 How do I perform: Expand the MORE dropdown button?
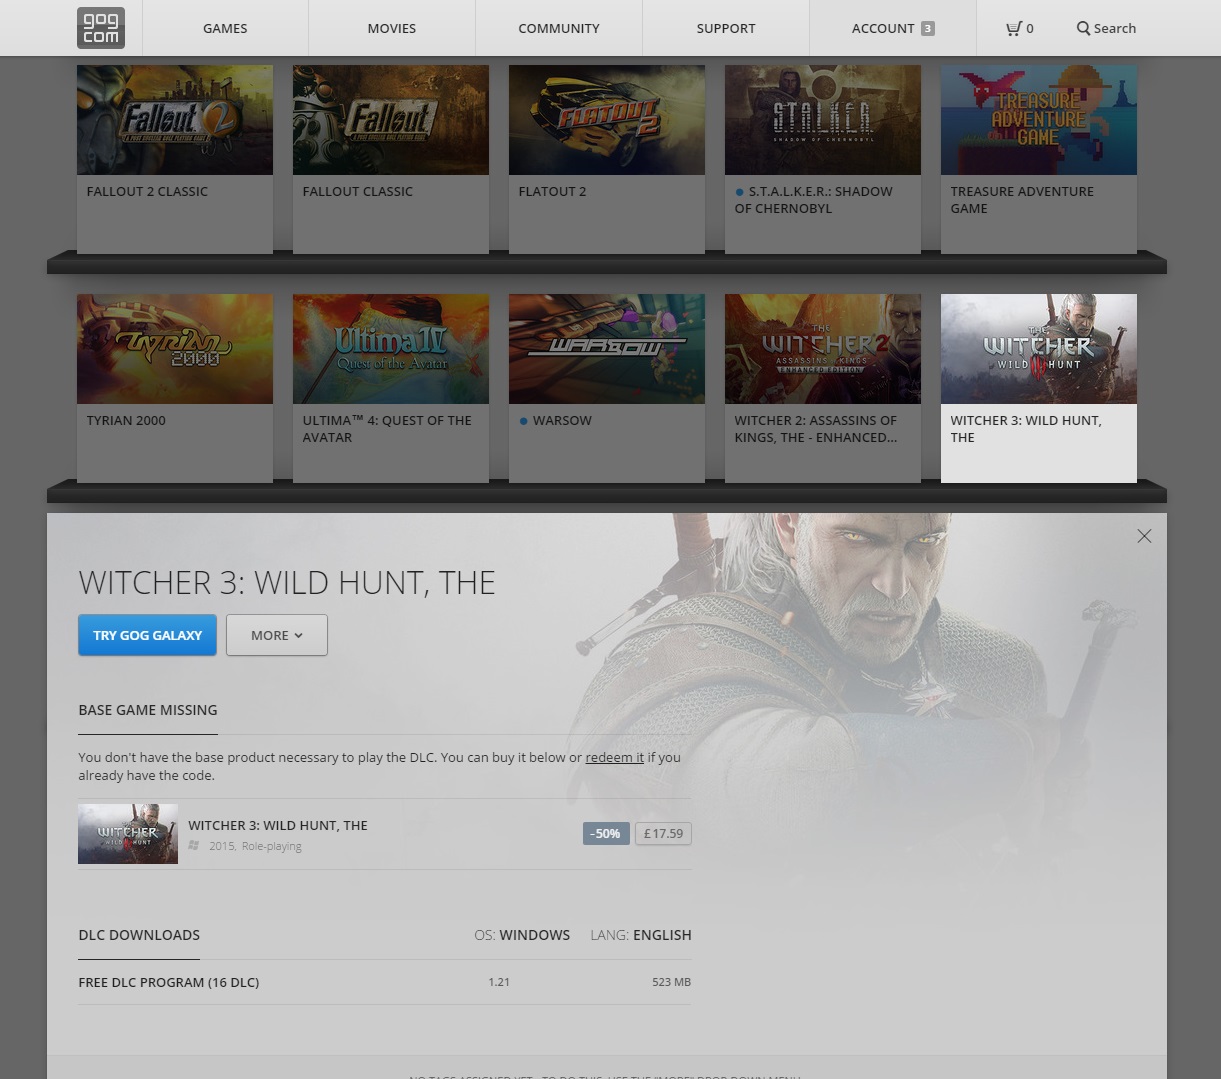coord(277,635)
